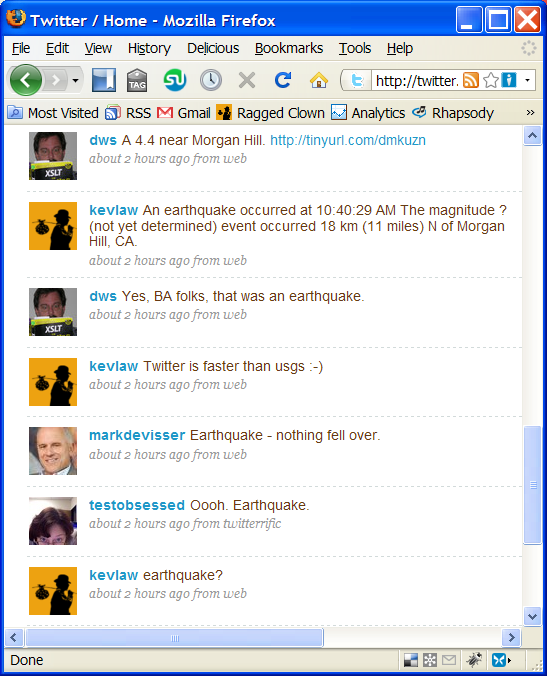Open the back/forward history dropdown arrow

[75, 81]
